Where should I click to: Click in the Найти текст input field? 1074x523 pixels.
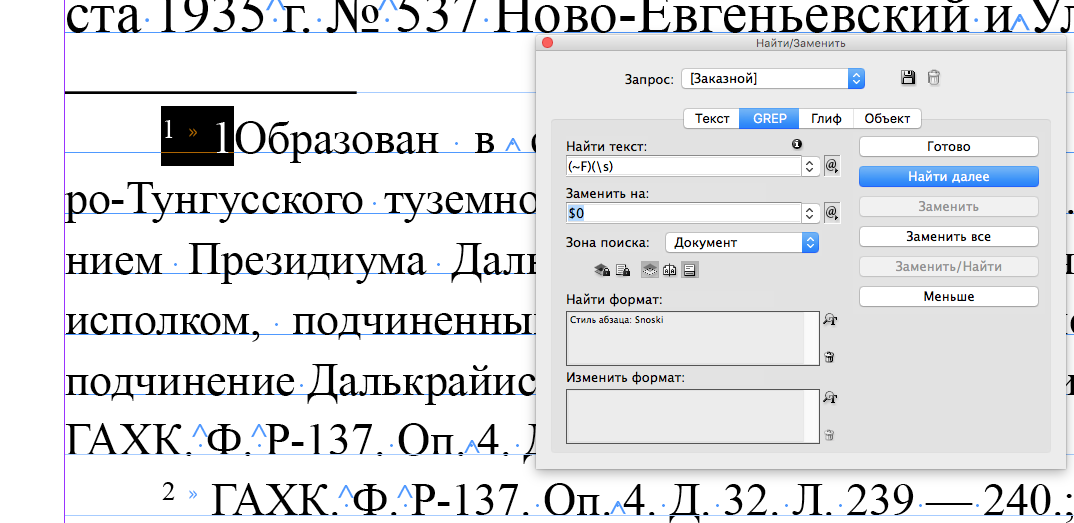(684, 166)
